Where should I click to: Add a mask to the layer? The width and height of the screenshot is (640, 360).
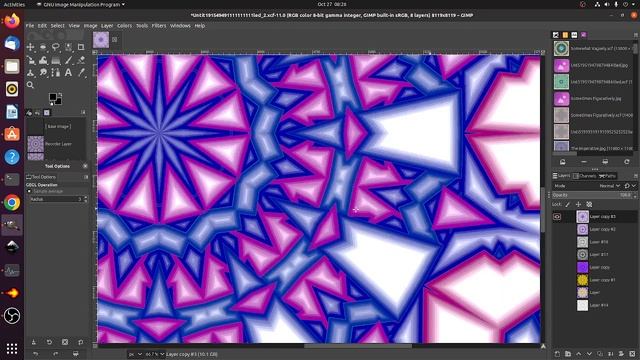pos(621,353)
